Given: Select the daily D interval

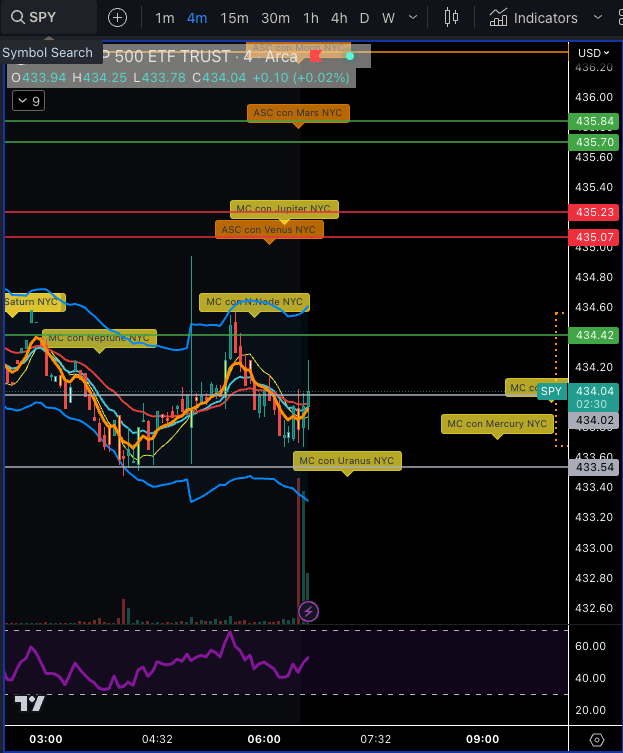Looking at the screenshot, I should tap(365, 18).
